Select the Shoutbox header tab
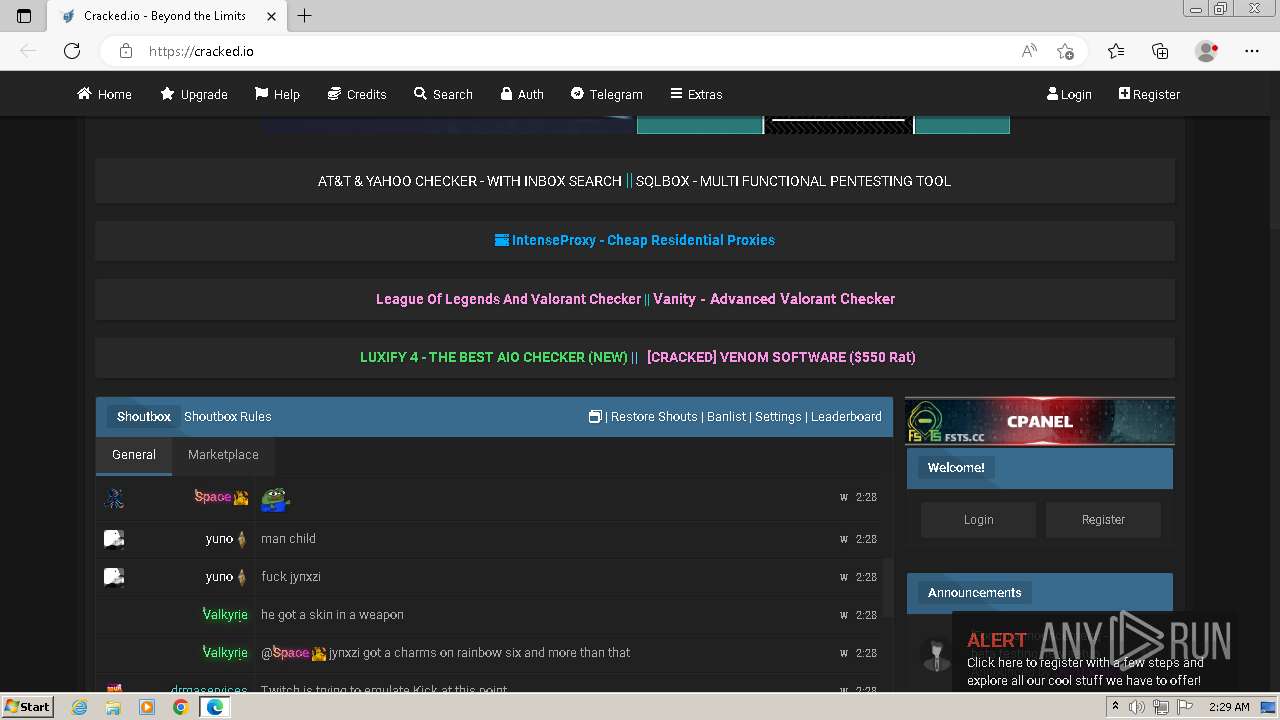1280x720 pixels. pyautogui.click(x=144, y=416)
